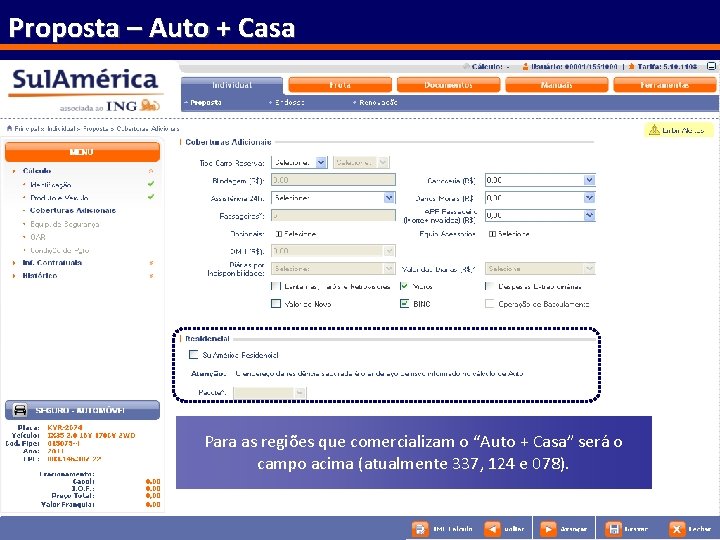Check the Despesas Extraordinárias checkbox
Viewport: 720px width, 540px height.
(489, 286)
